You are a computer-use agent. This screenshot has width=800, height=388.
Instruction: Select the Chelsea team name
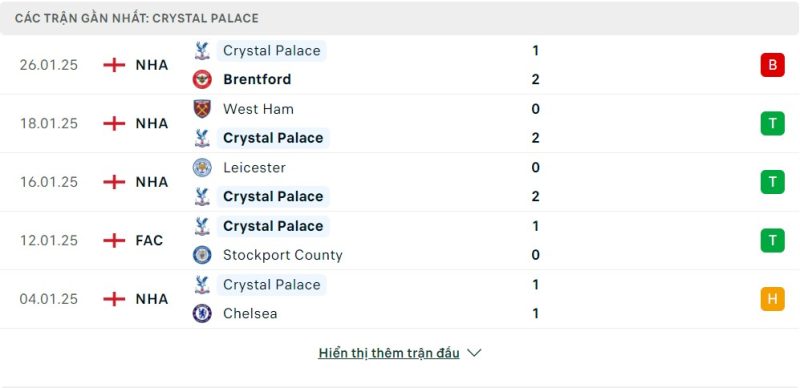pos(250,313)
